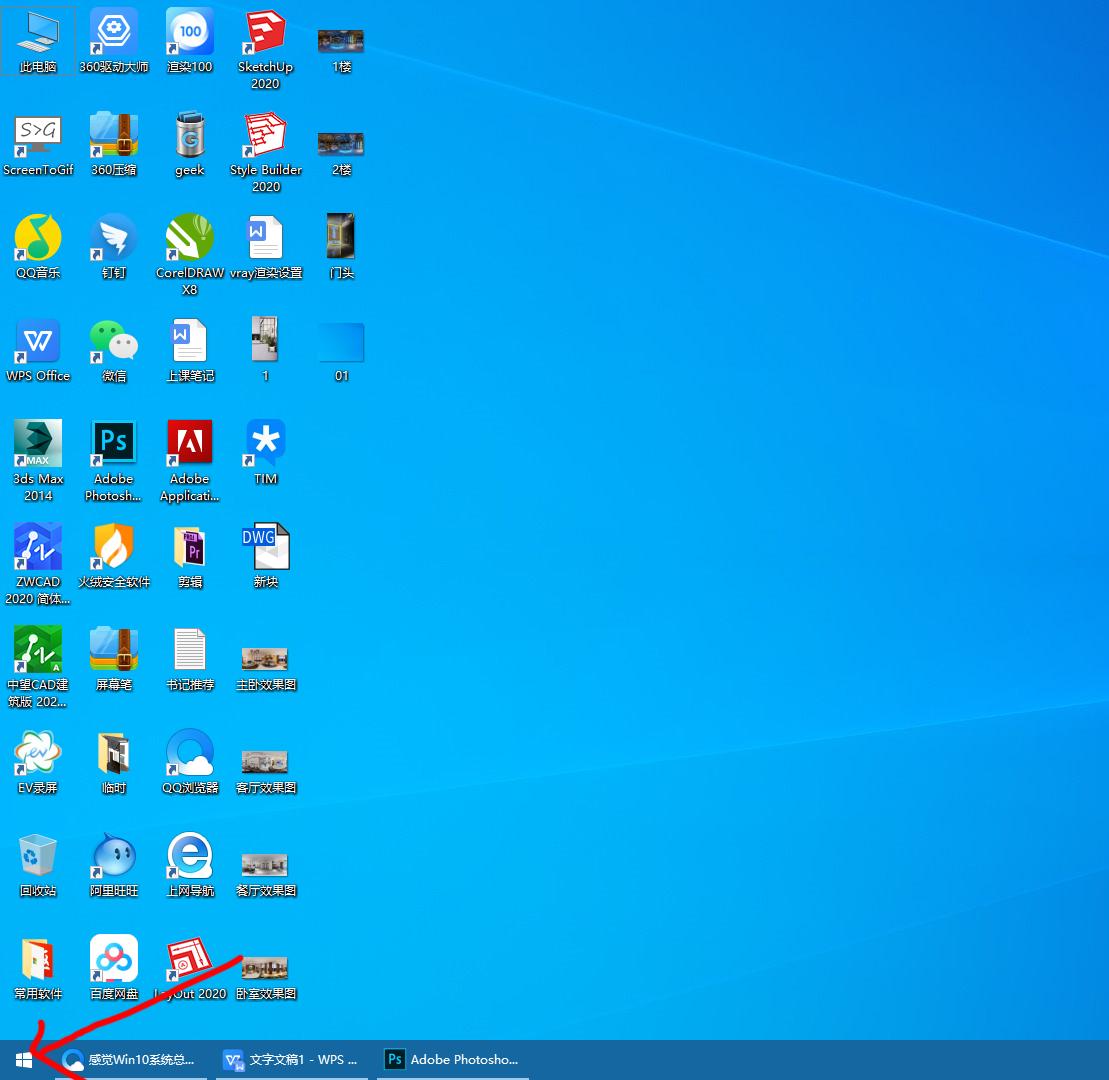This screenshot has height=1080, width=1109.
Task: Launch QQ音乐 from the desktop
Action: [37, 237]
